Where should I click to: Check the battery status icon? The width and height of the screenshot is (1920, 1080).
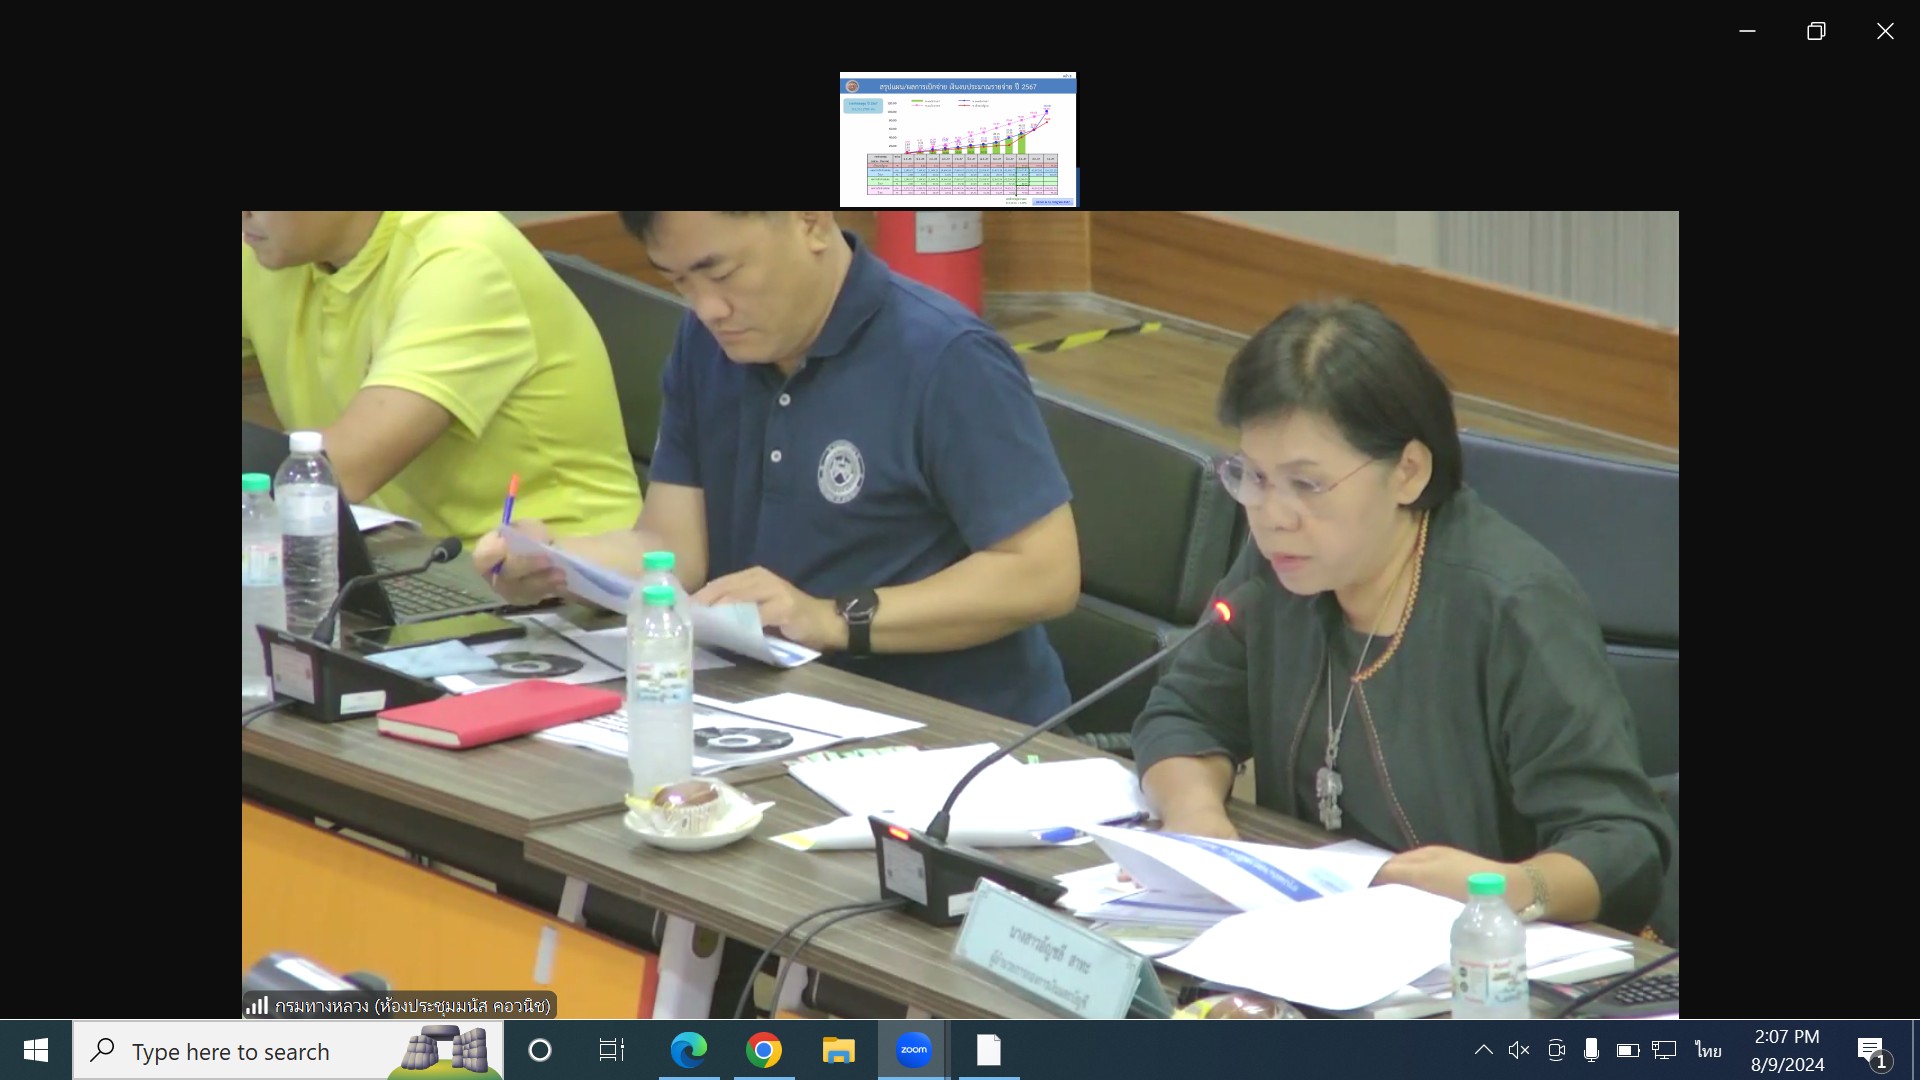[x=1627, y=1050]
